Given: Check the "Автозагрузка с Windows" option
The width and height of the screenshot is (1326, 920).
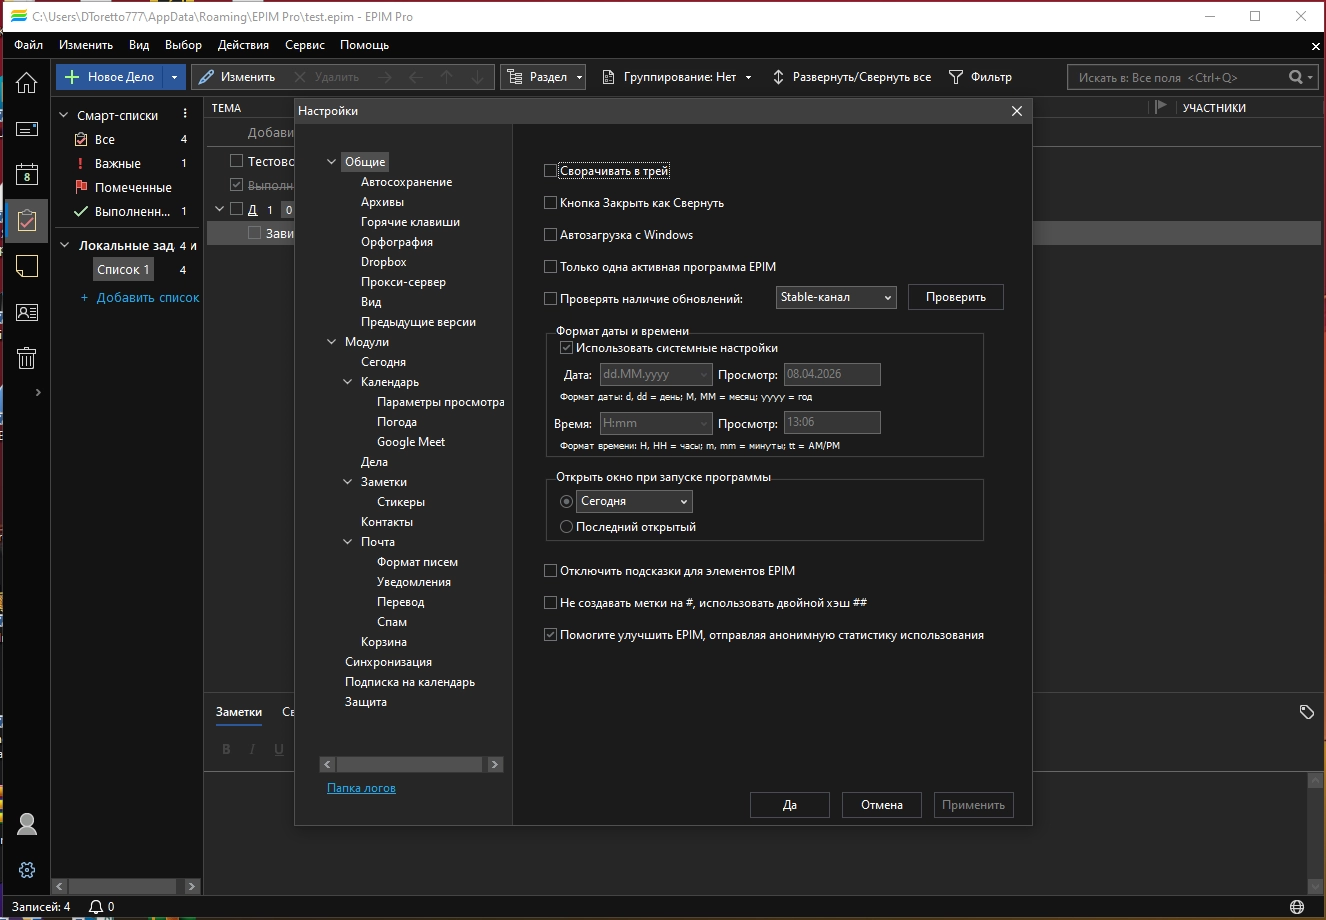Looking at the screenshot, I should (x=550, y=235).
